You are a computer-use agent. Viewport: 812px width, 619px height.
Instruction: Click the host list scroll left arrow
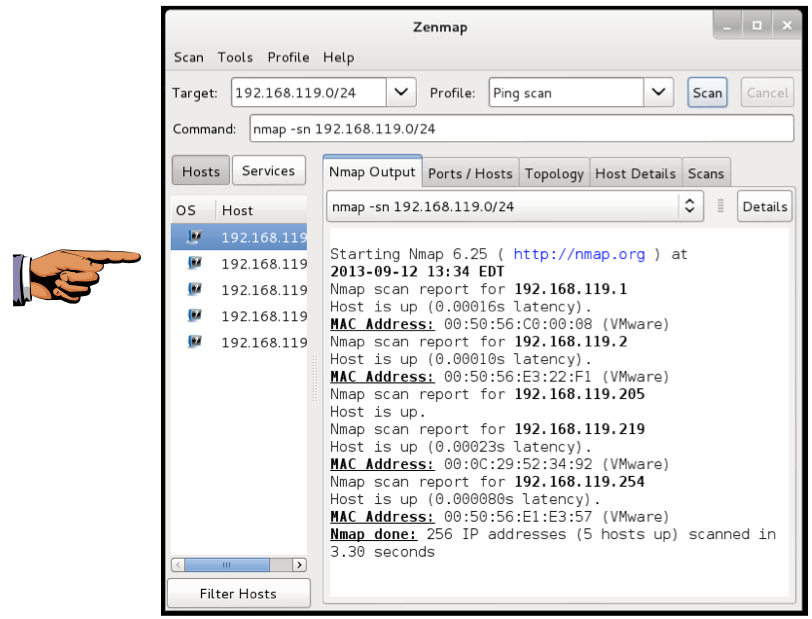click(178, 564)
